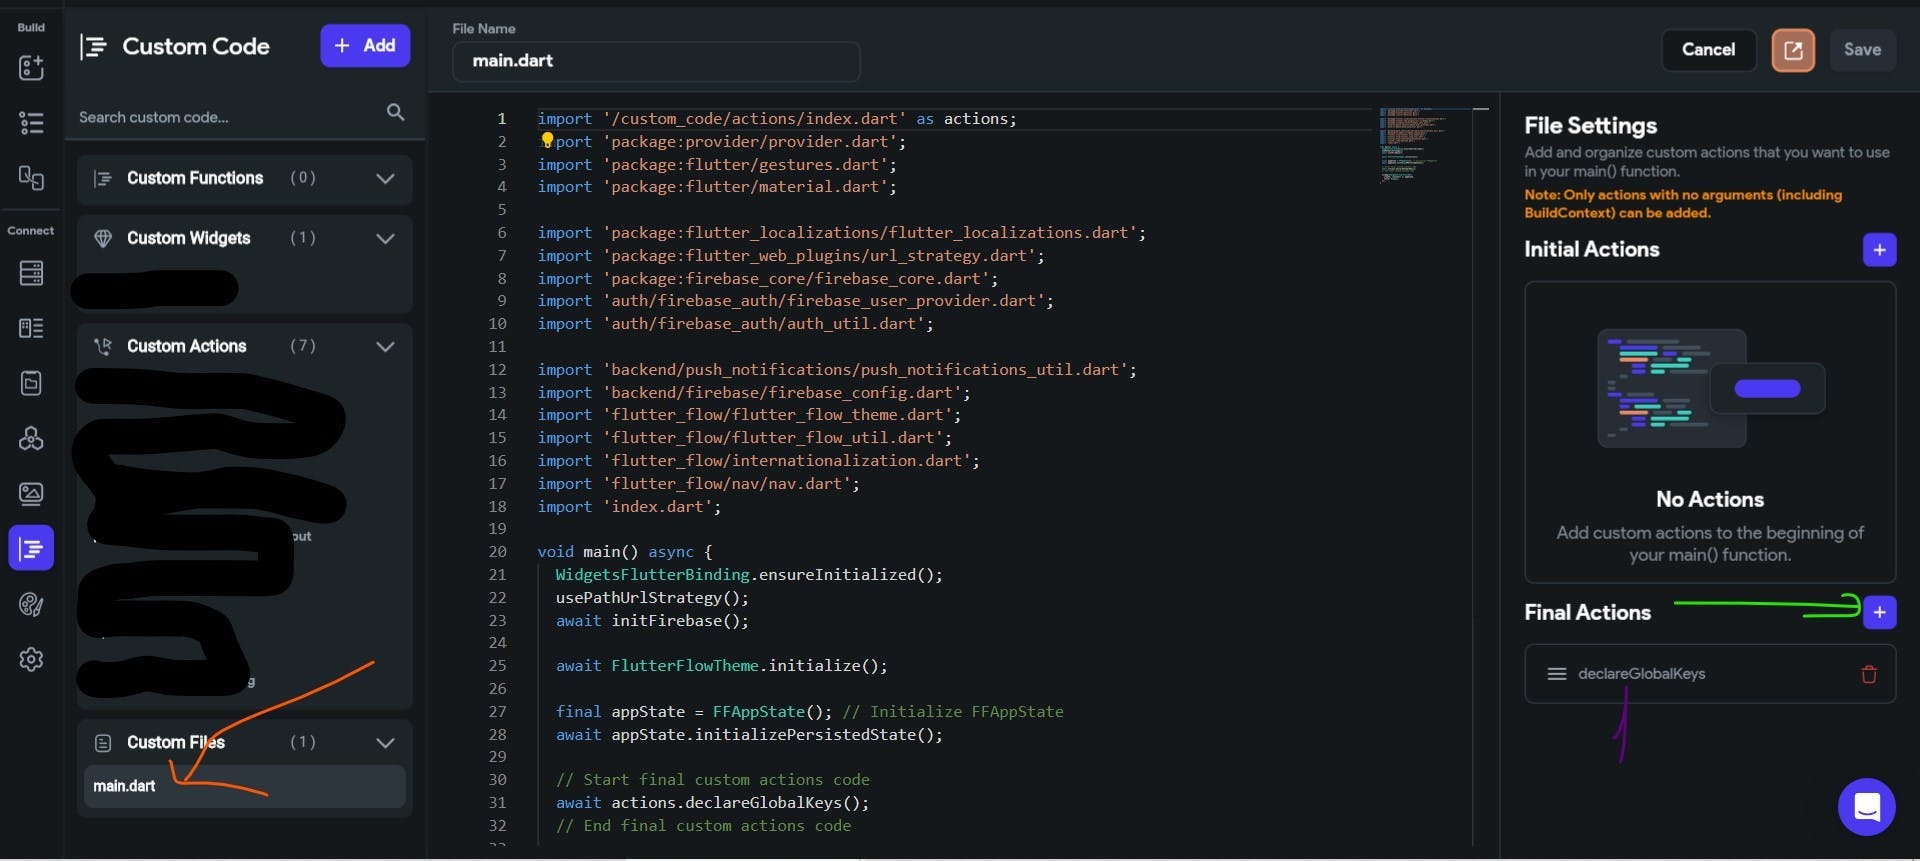The image size is (1920, 861).
Task: Click the orange open-in-new-window icon
Action: point(1792,50)
